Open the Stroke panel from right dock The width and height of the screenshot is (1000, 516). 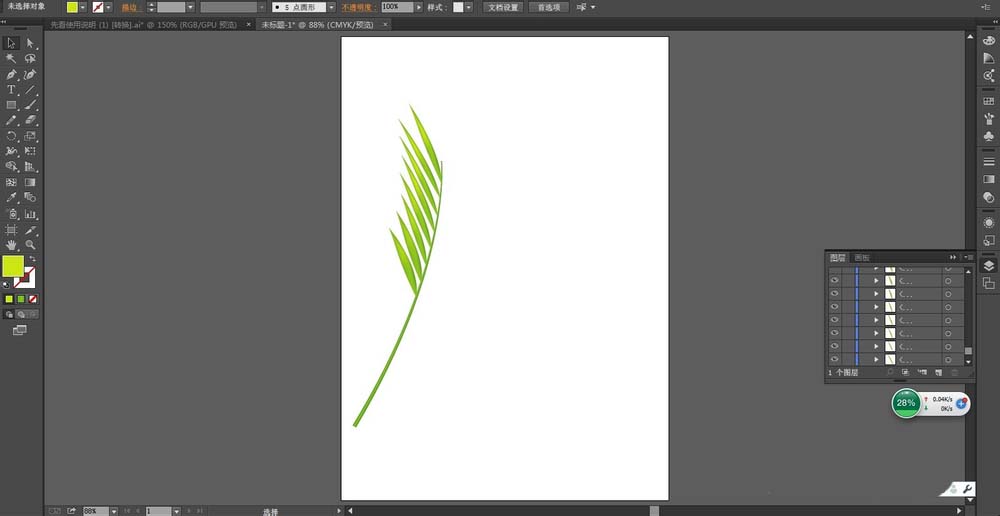[989, 161]
